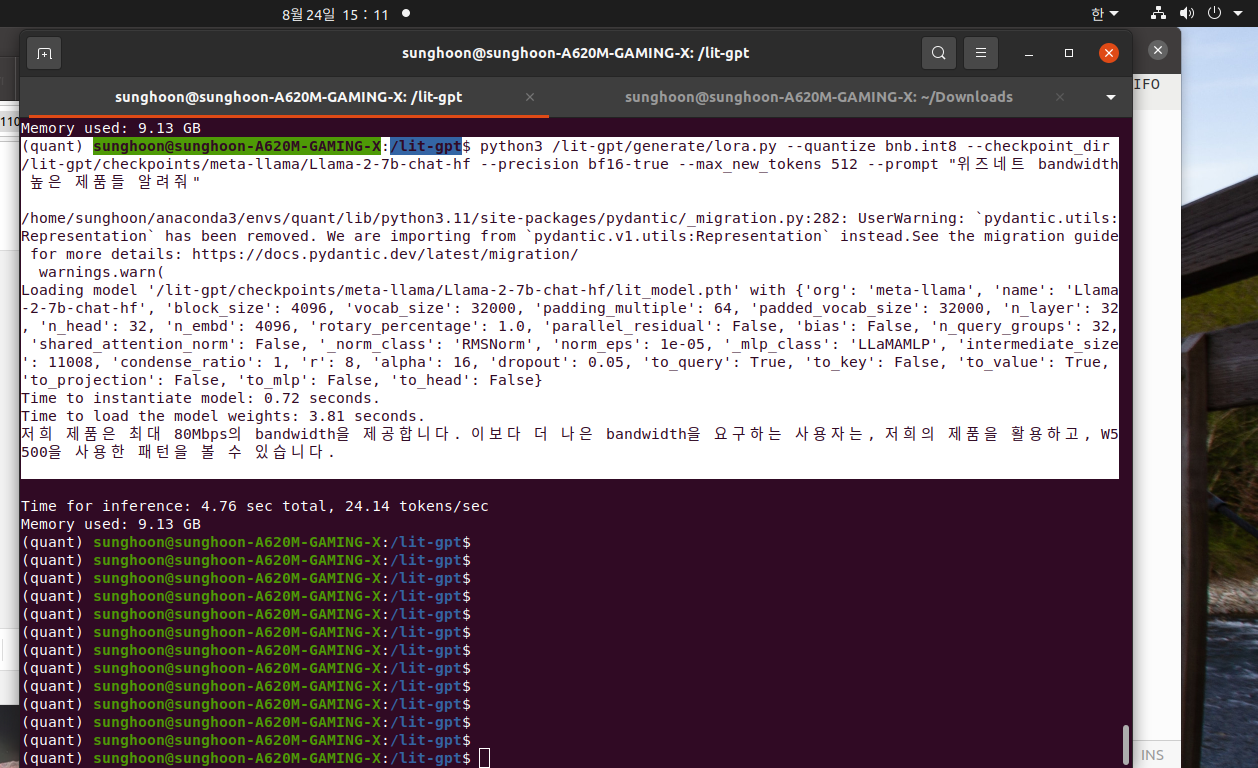Click 'Time for inference: 4.76 sec total' line
The image size is (1258, 768).
coord(255,506)
